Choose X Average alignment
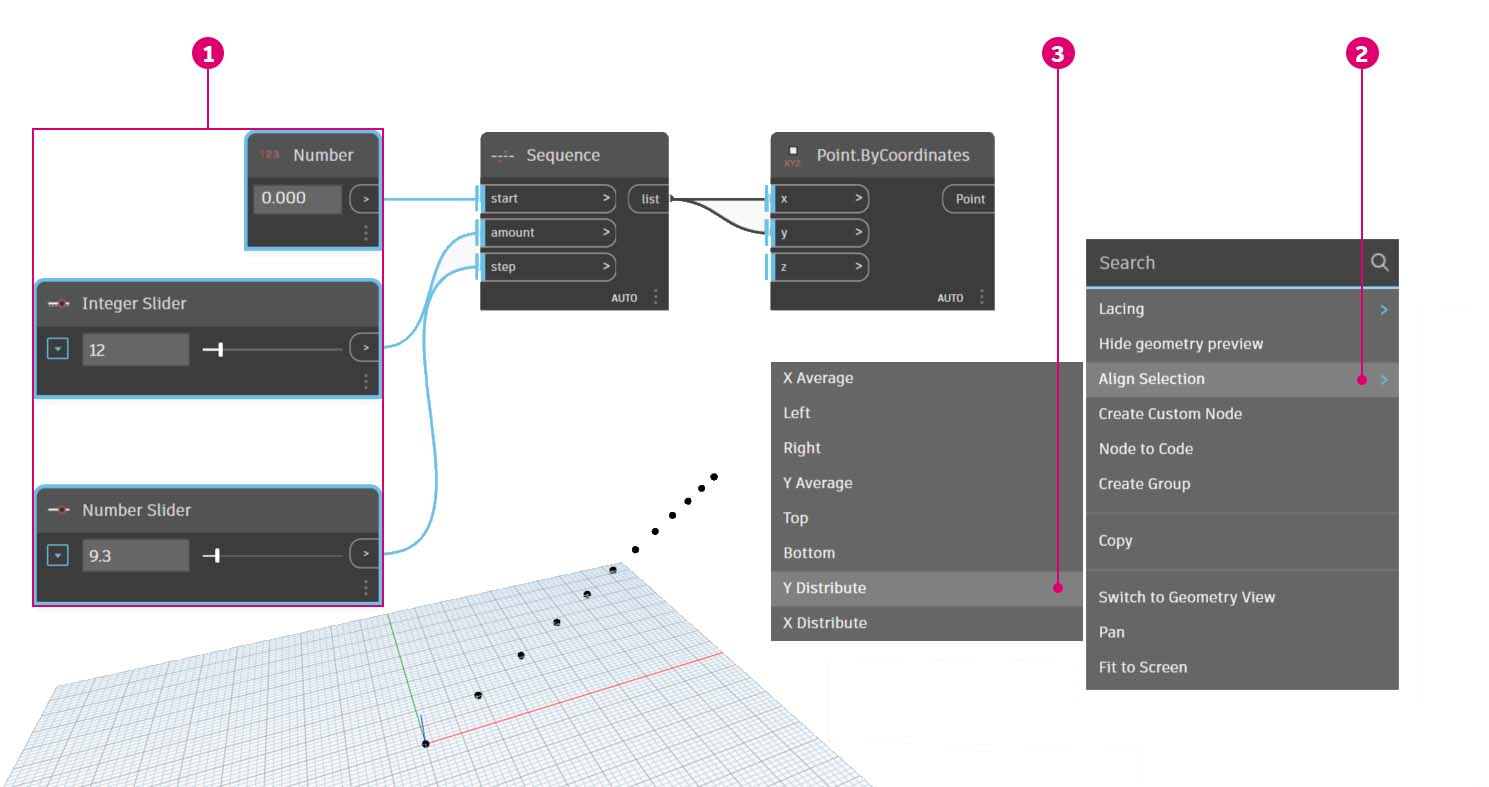This screenshot has height=787, width=1489. tap(927, 378)
